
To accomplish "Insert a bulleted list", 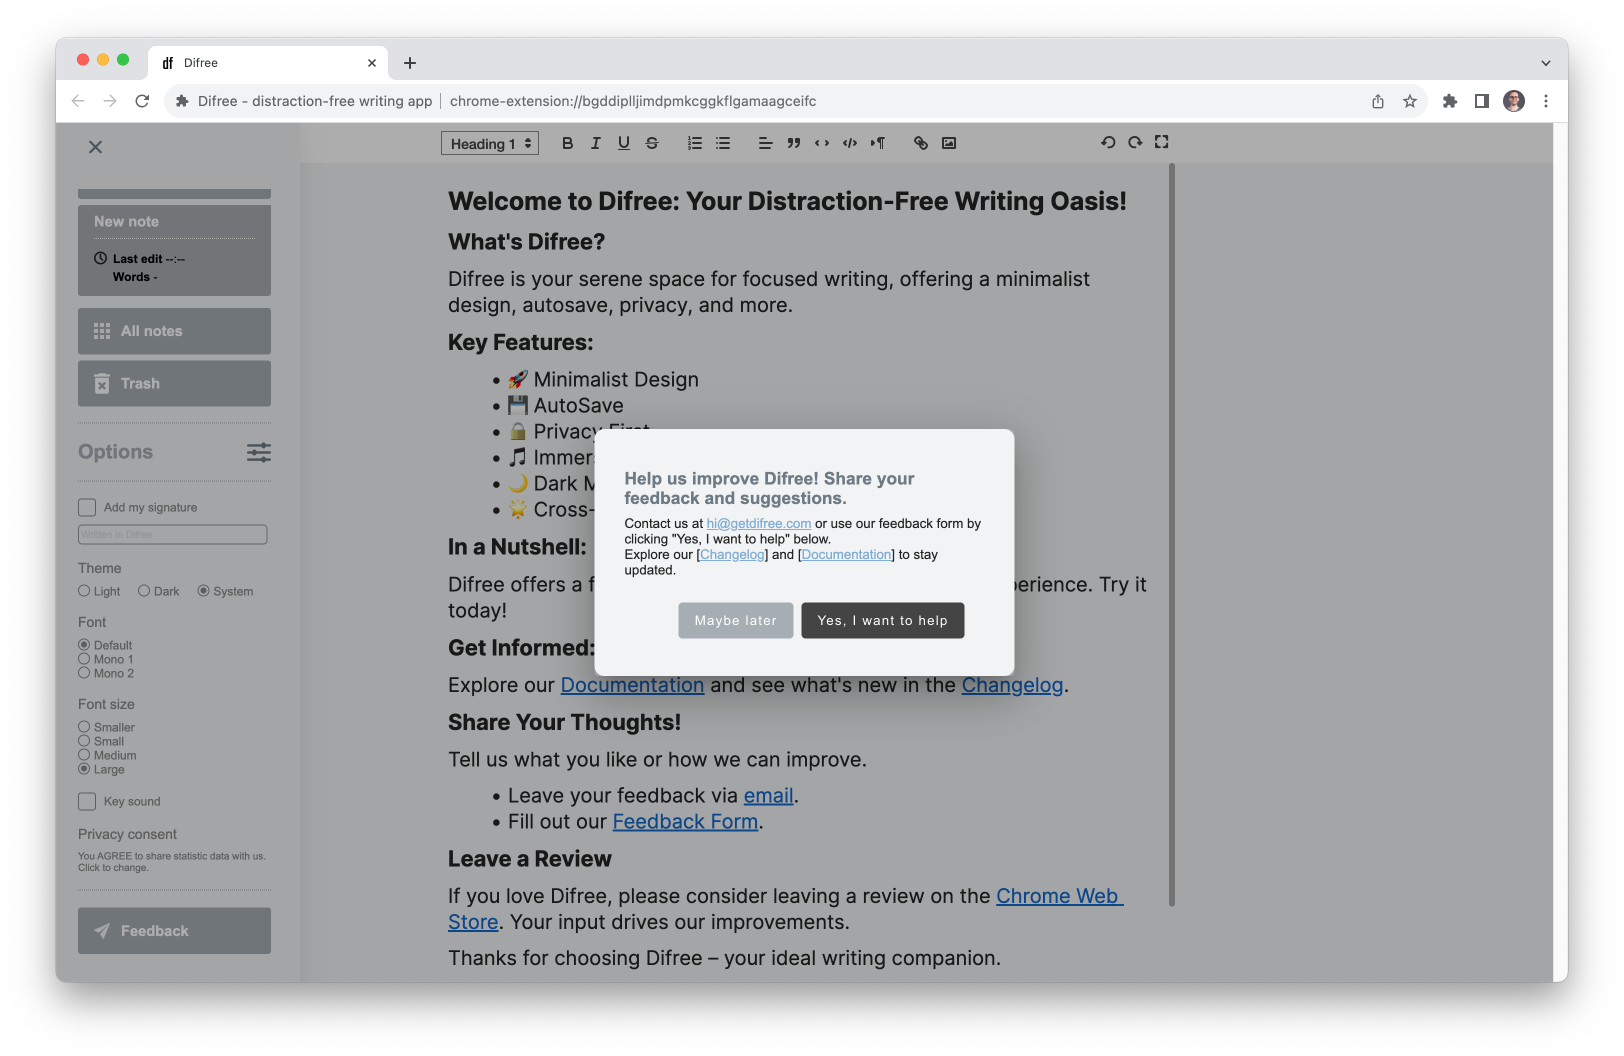I will [x=723, y=143].
